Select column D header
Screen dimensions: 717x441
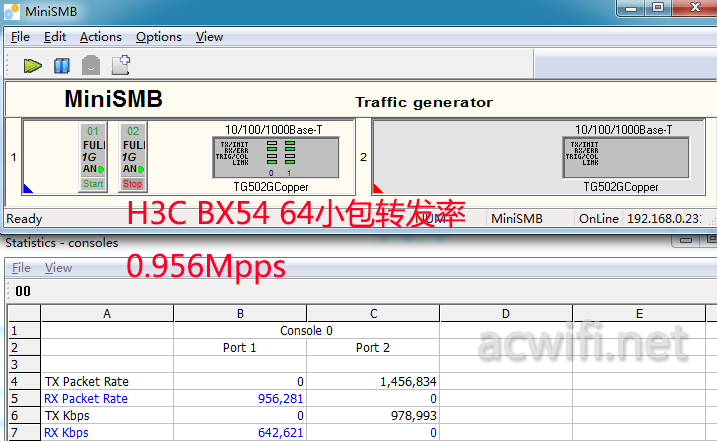(x=506, y=314)
